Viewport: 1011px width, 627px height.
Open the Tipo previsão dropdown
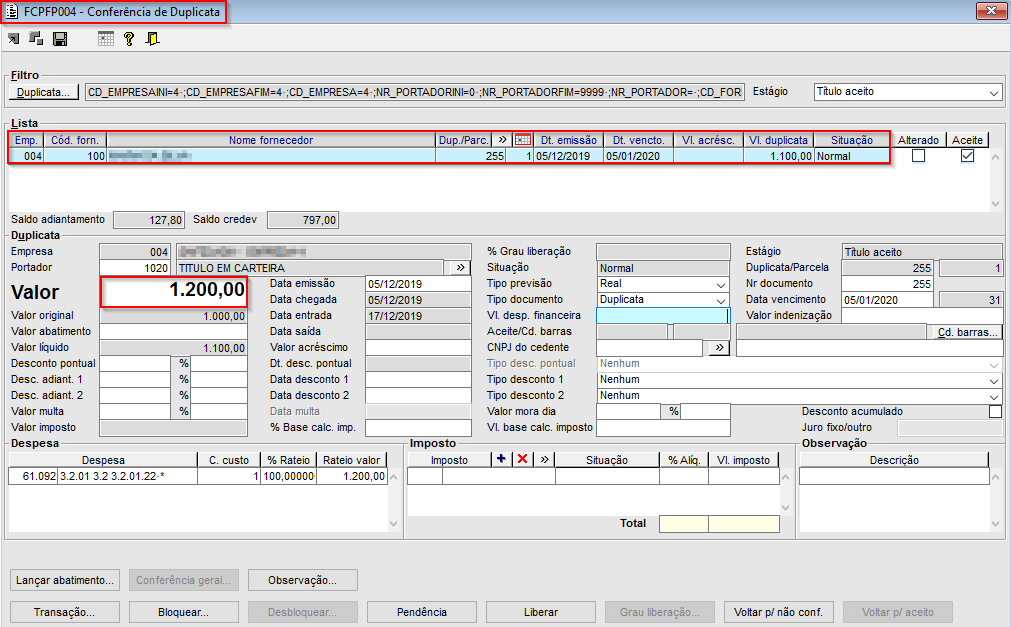[721, 284]
